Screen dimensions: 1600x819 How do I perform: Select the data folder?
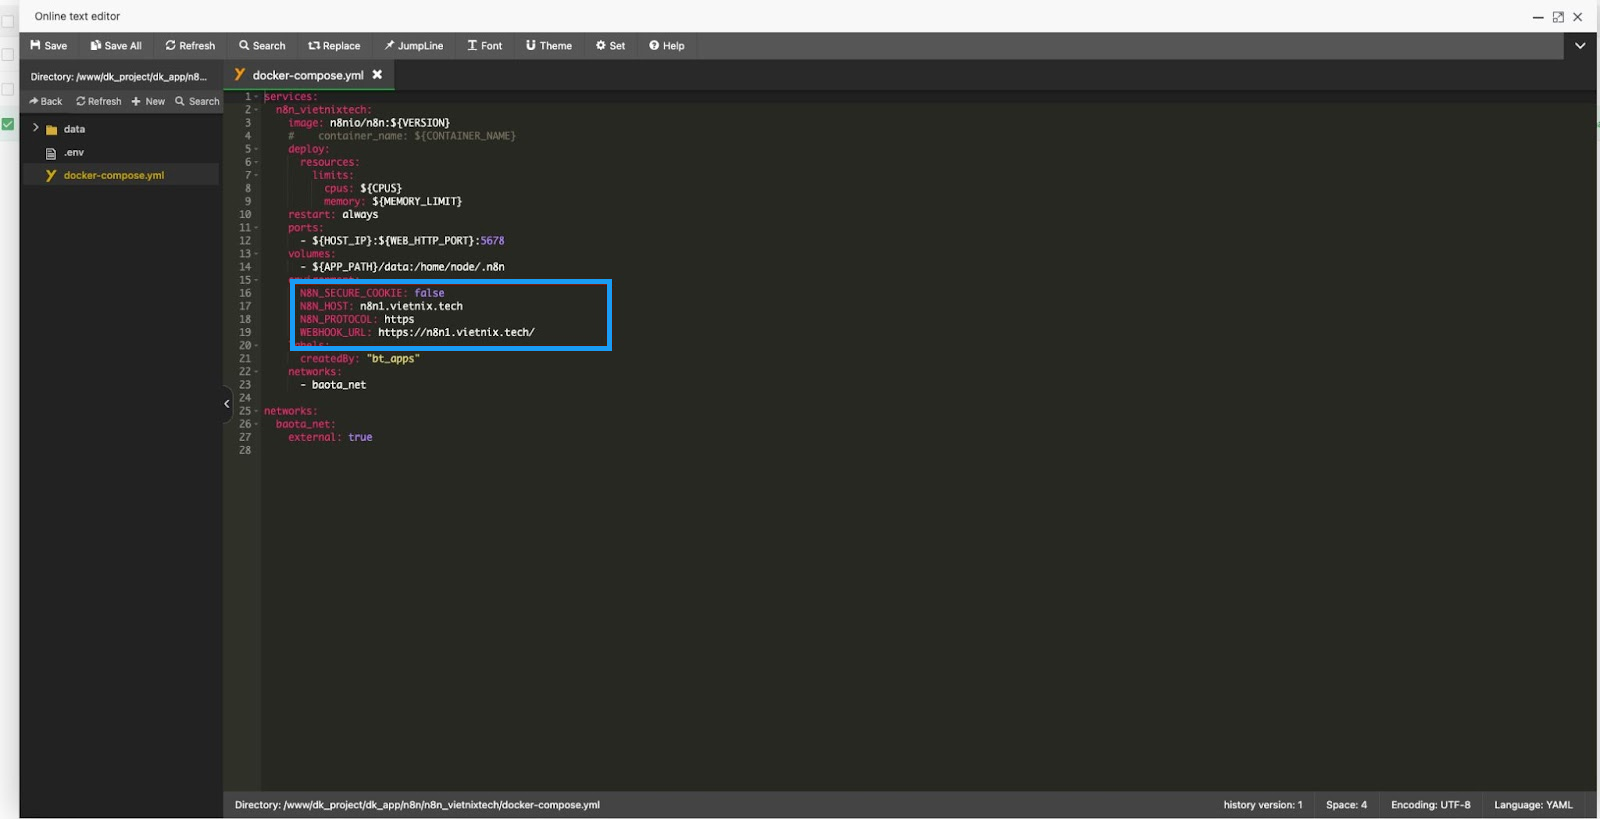[74, 129]
